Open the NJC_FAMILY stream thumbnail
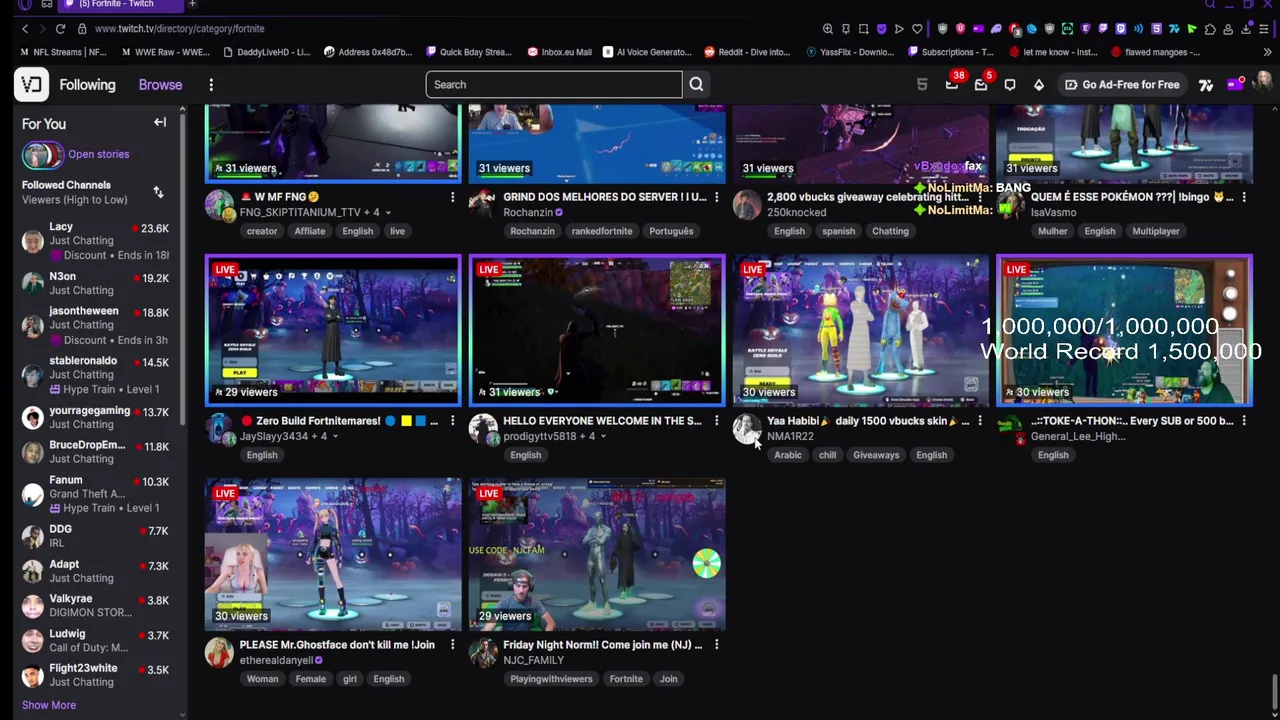 (597, 555)
